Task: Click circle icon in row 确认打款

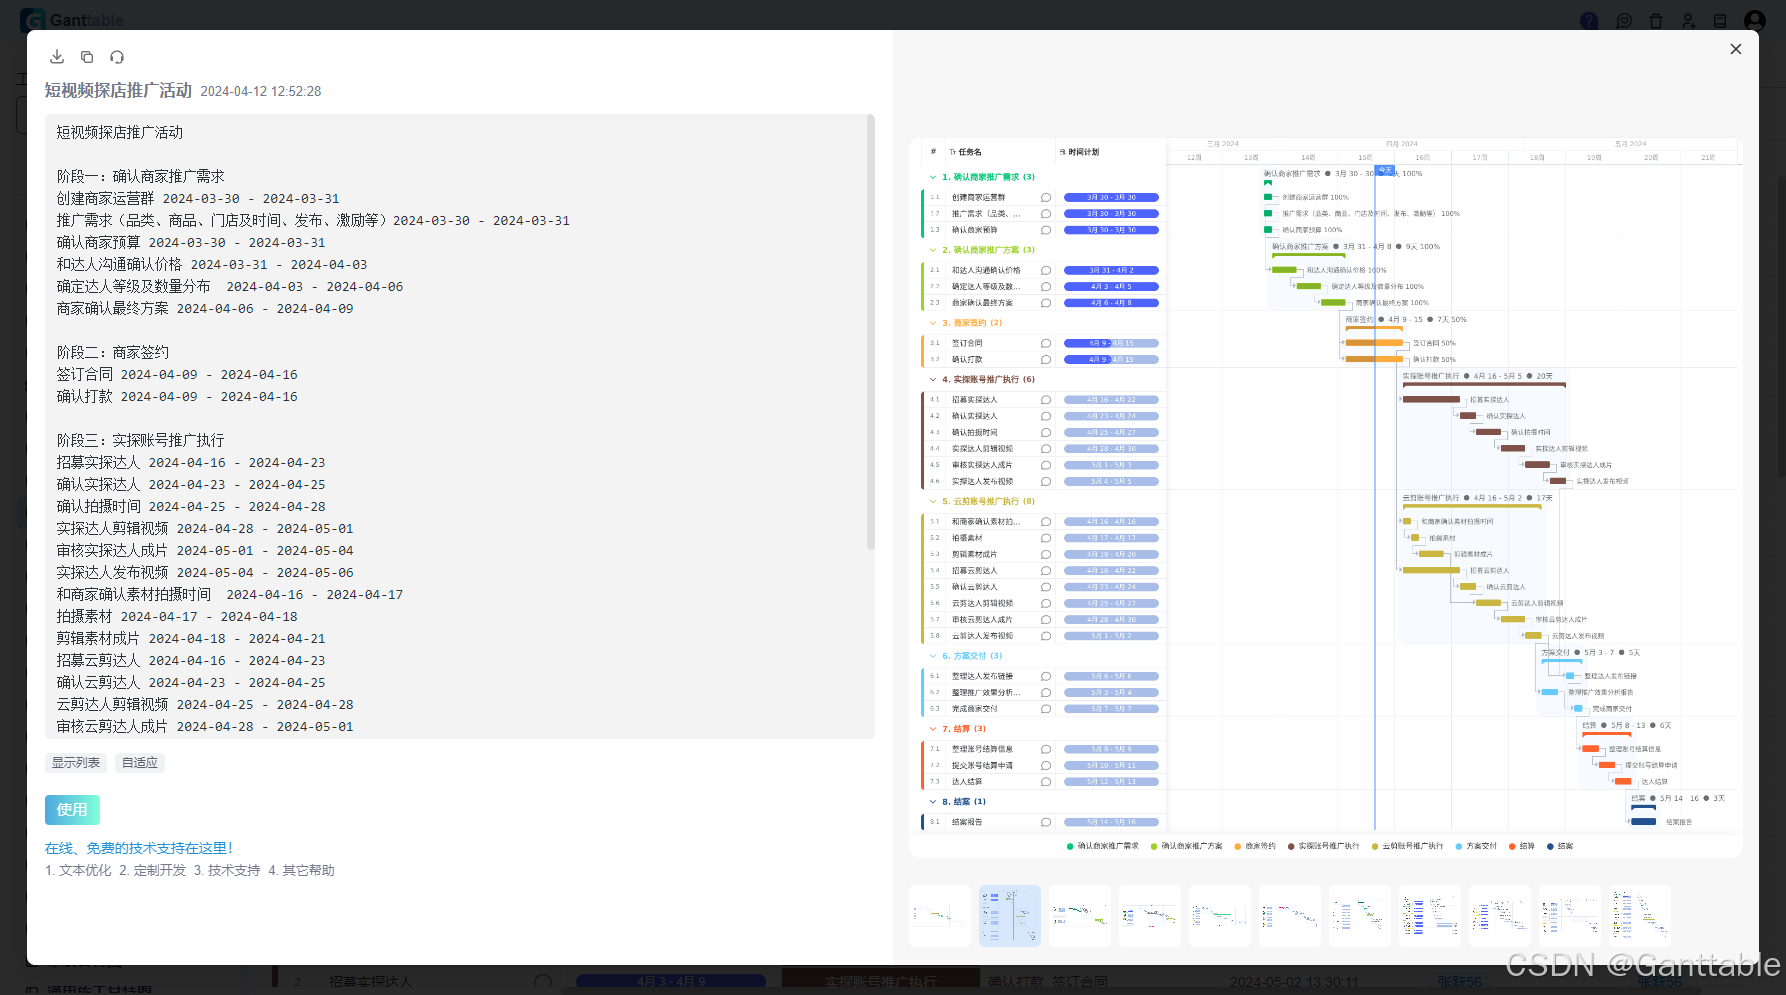Action: (x=1046, y=359)
